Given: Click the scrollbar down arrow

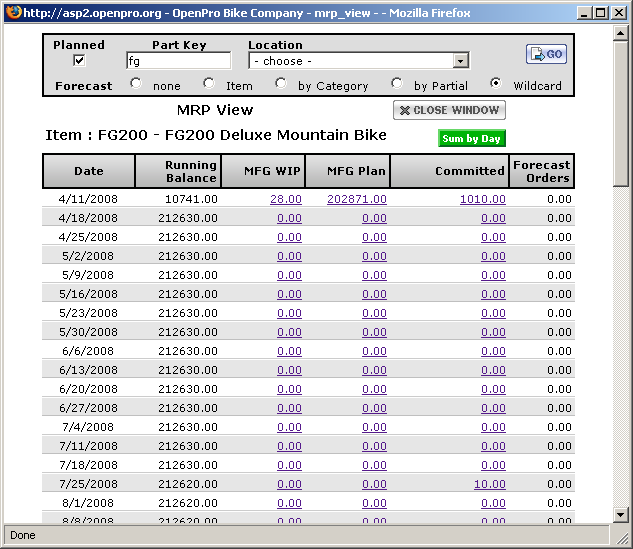Looking at the screenshot, I should click(622, 514).
